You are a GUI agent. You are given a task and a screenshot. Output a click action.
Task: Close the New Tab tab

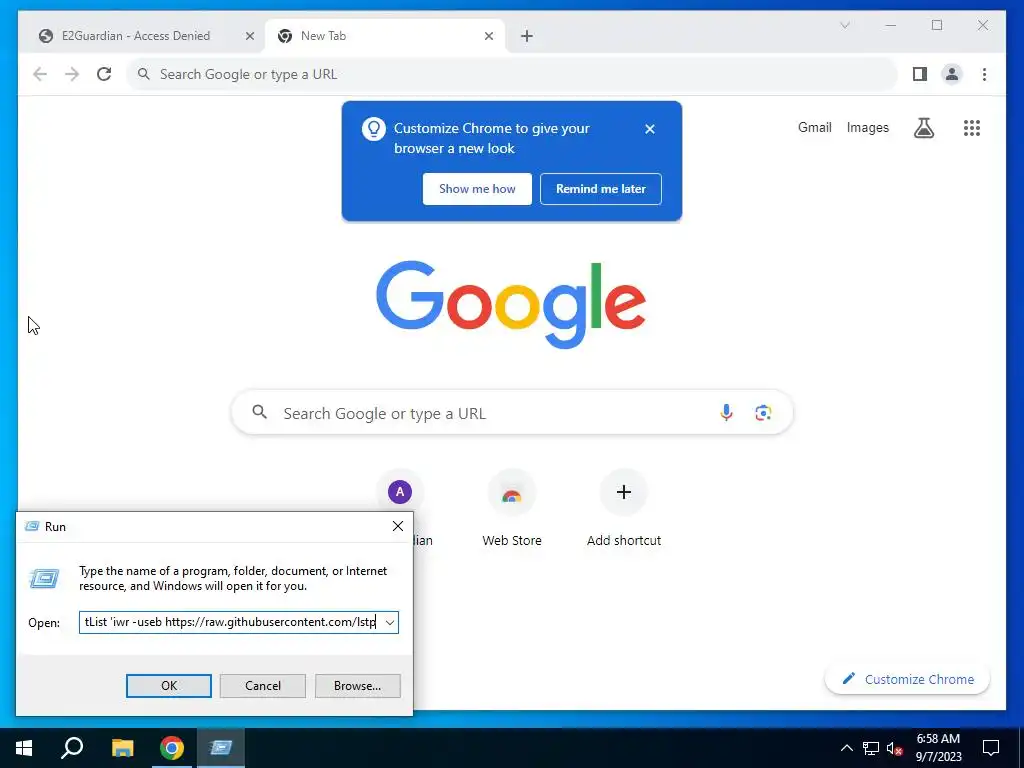click(x=488, y=36)
